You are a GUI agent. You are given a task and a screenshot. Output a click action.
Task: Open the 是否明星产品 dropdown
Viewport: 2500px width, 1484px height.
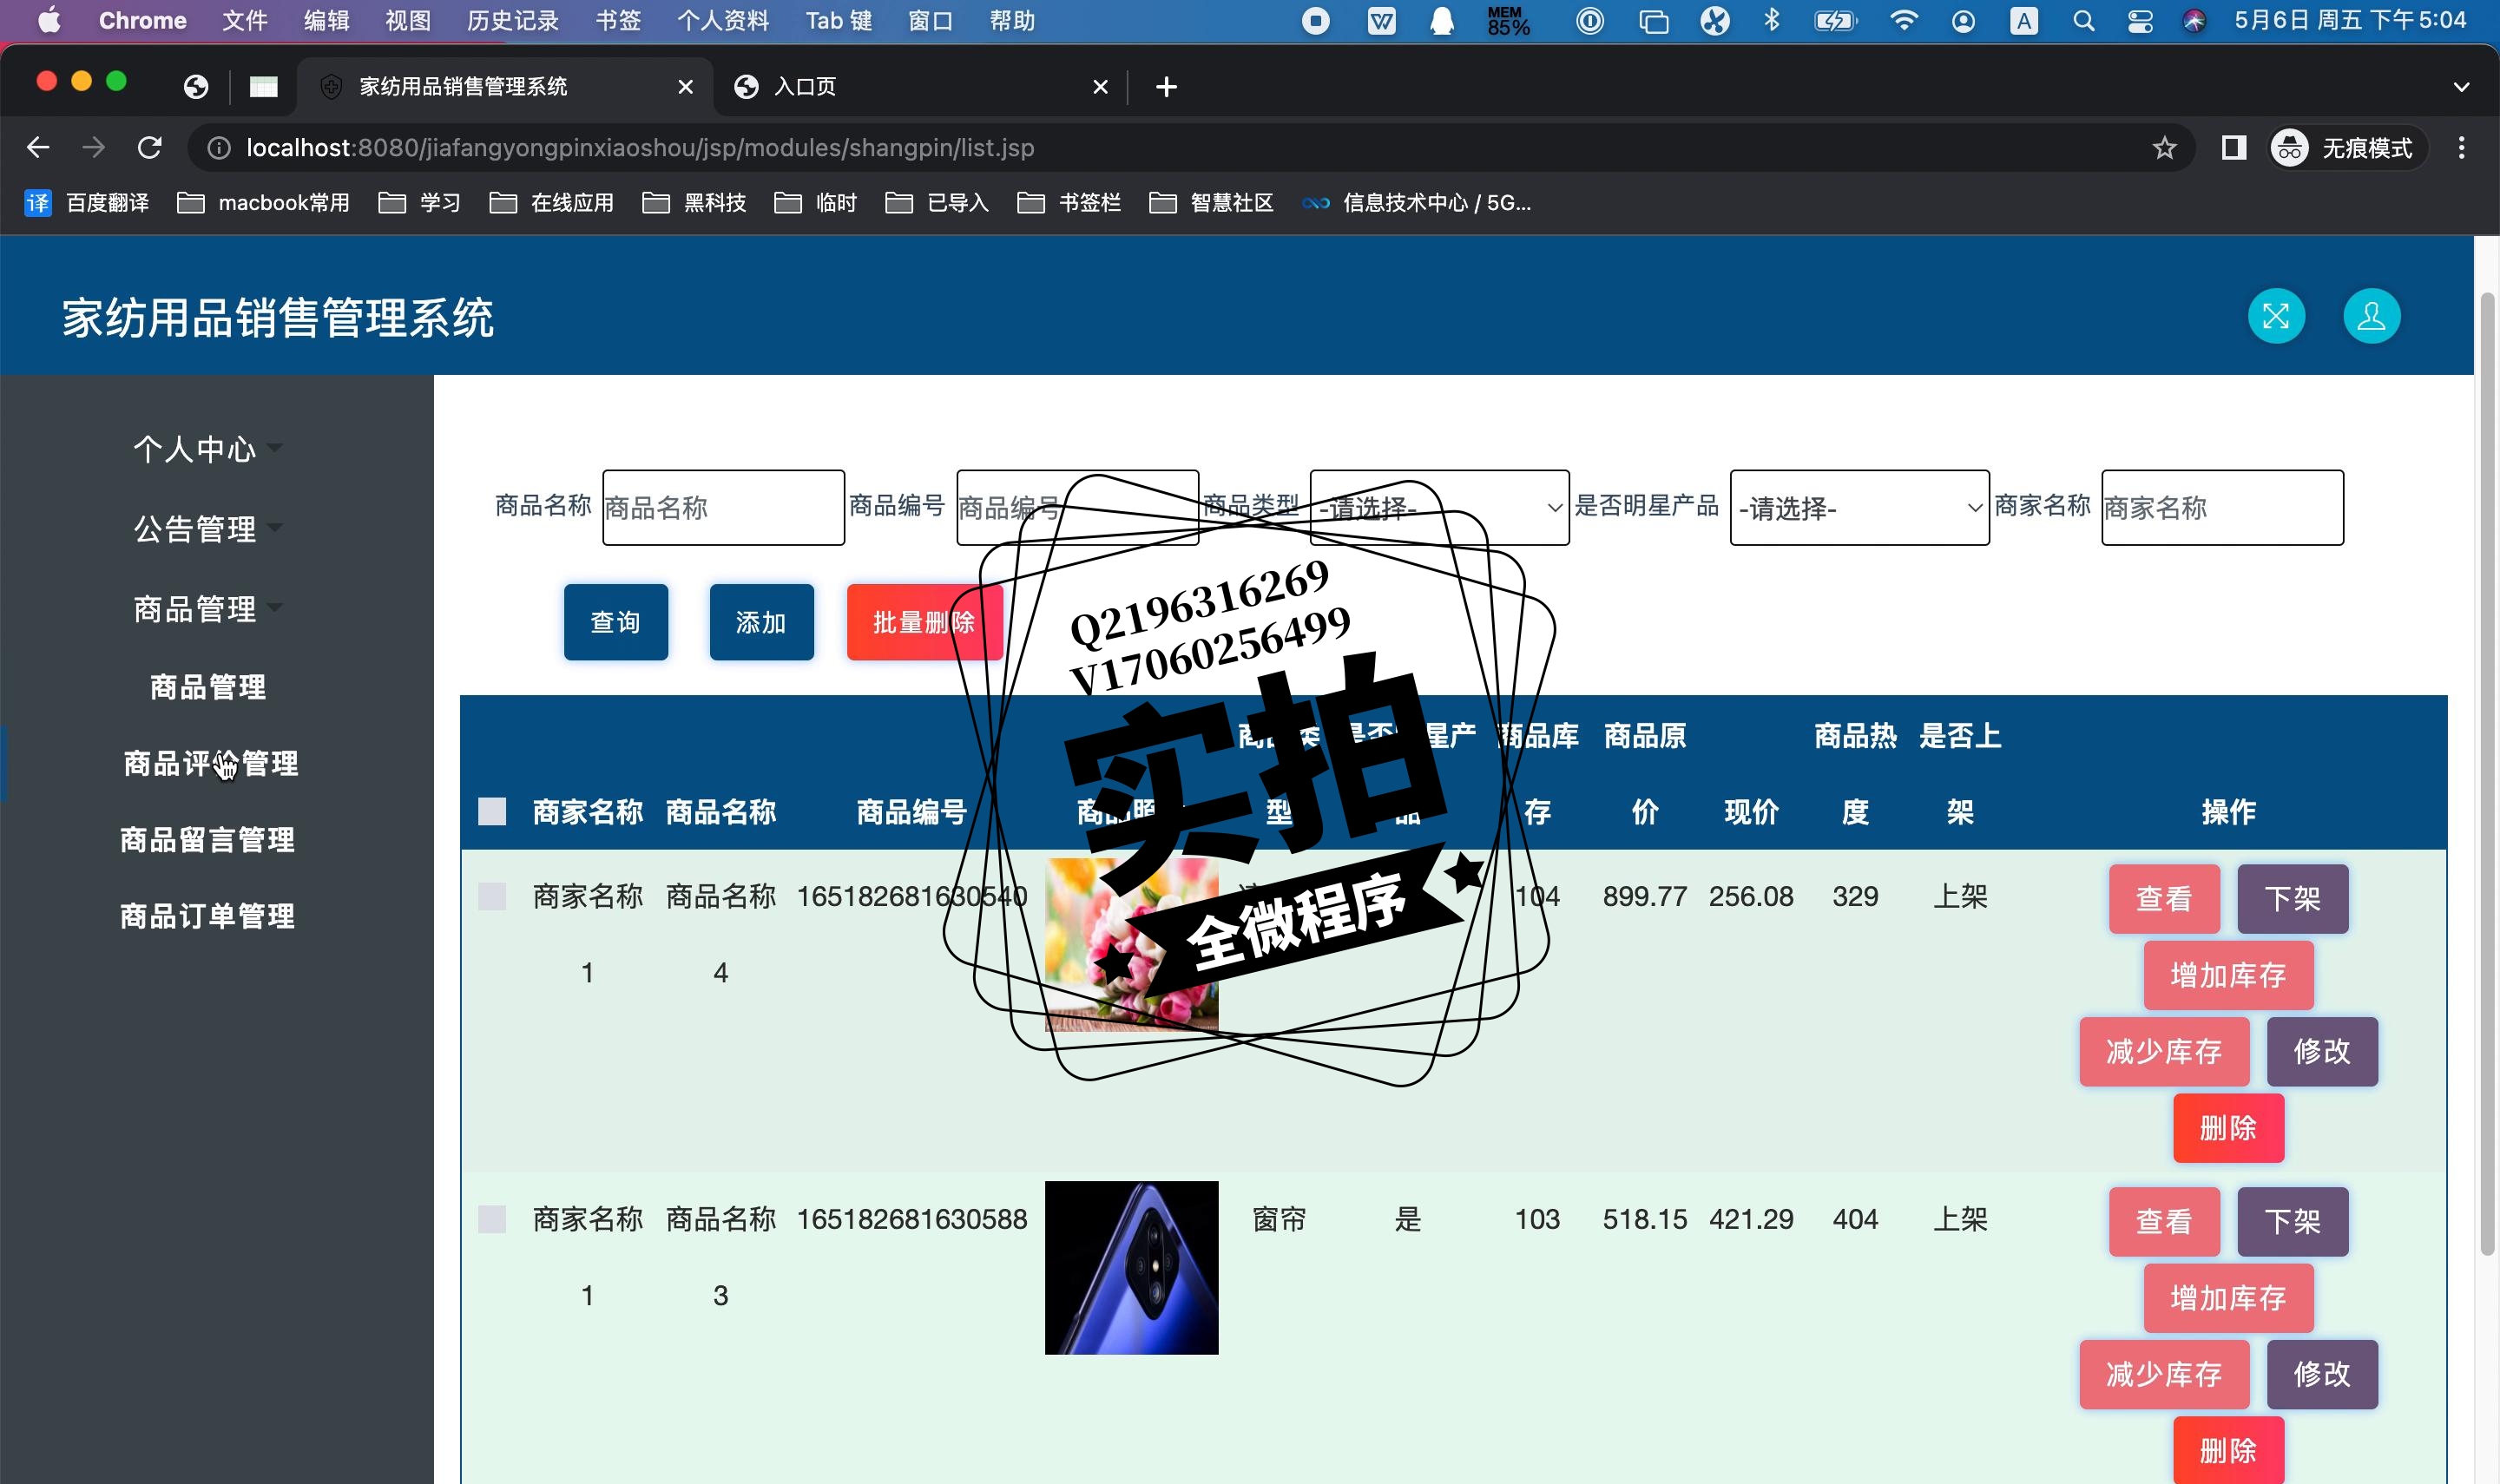pyautogui.click(x=1859, y=508)
